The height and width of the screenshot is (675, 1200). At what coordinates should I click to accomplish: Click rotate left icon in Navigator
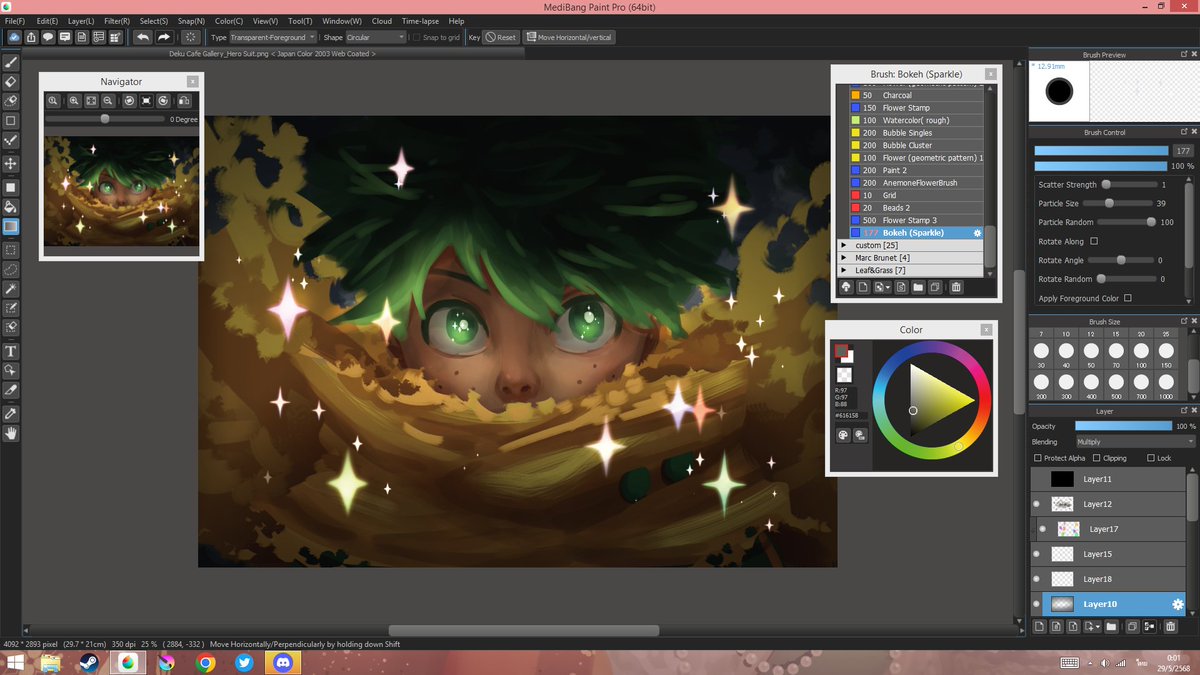click(129, 101)
